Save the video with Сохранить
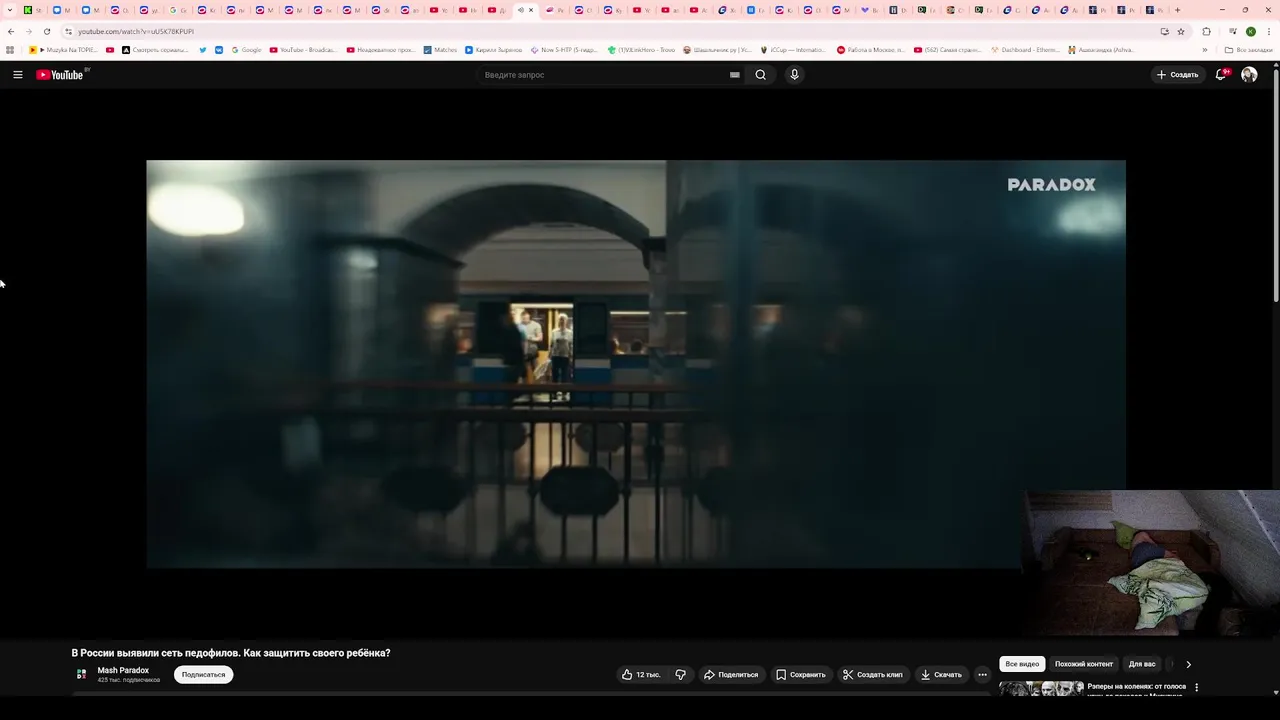Viewport: 1280px width, 720px height. (801, 675)
